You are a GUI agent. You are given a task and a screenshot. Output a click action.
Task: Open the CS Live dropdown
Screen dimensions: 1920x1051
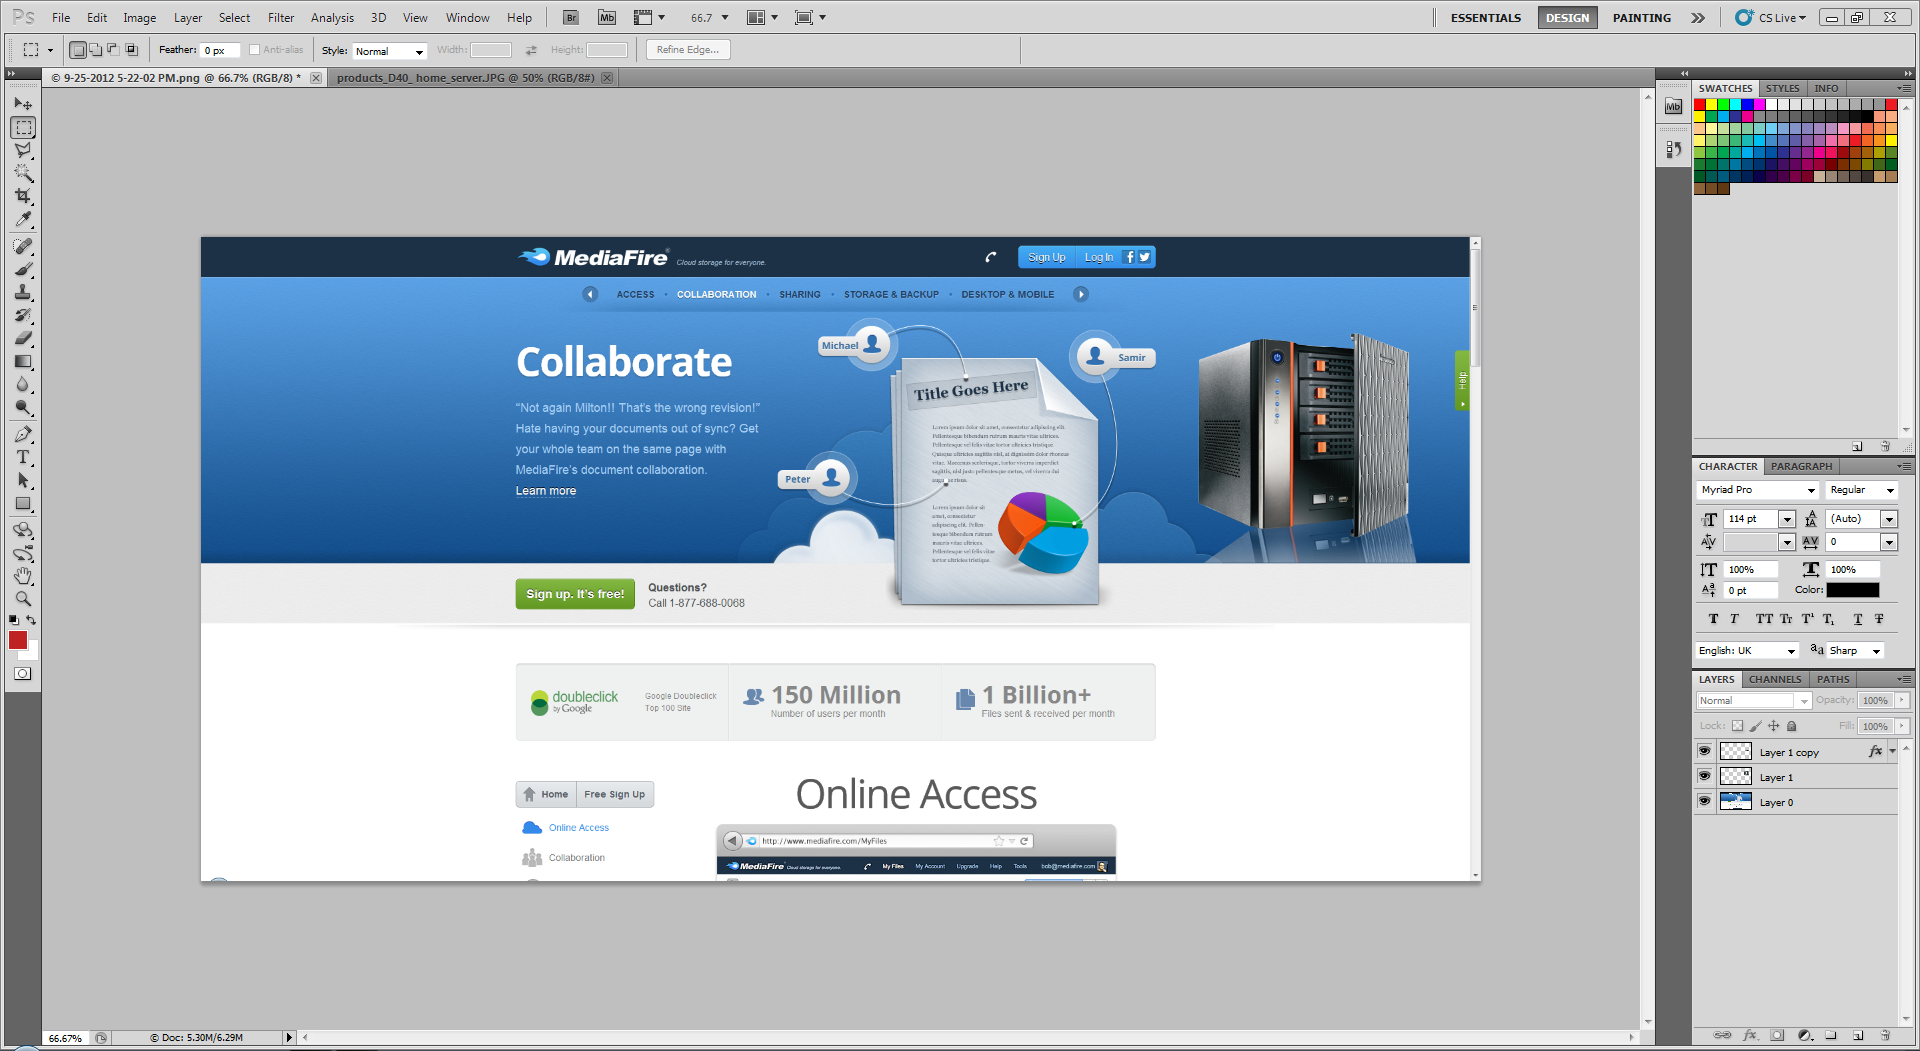click(1771, 17)
